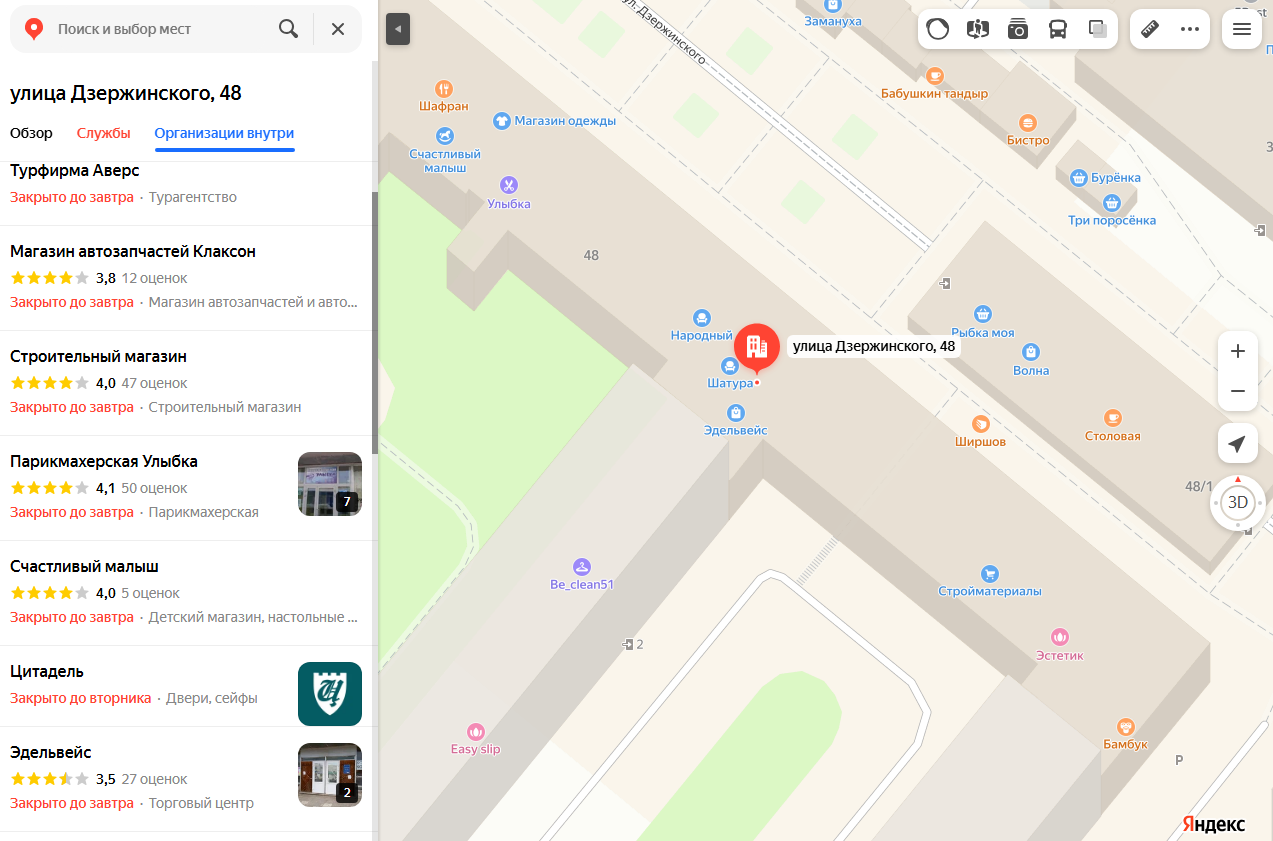Switch to Службы tab
Viewport: 1273px width, 841px height.
coord(104,133)
